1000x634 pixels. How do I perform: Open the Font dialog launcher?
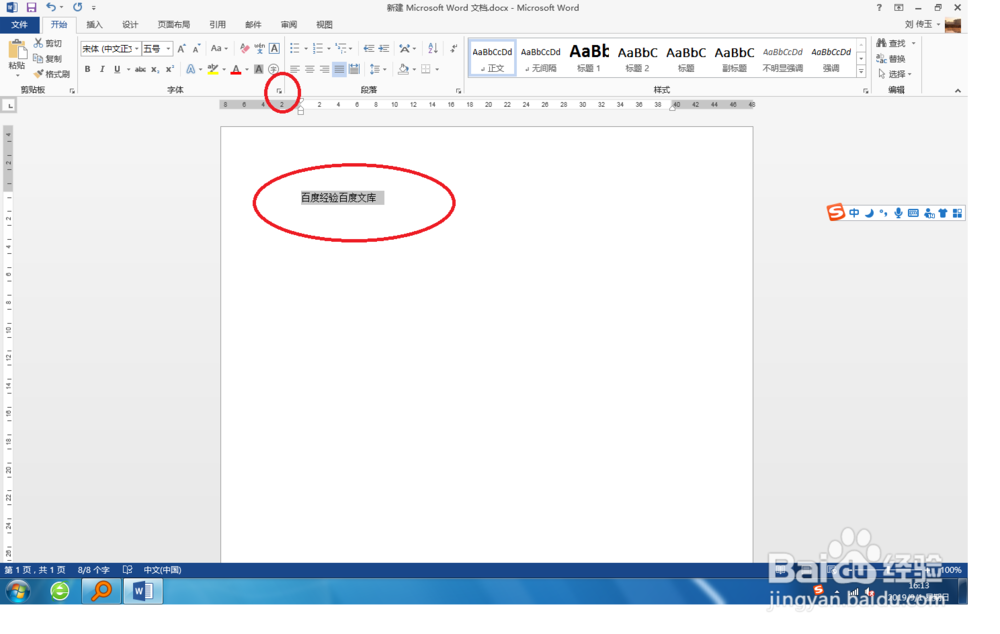click(x=279, y=91)
